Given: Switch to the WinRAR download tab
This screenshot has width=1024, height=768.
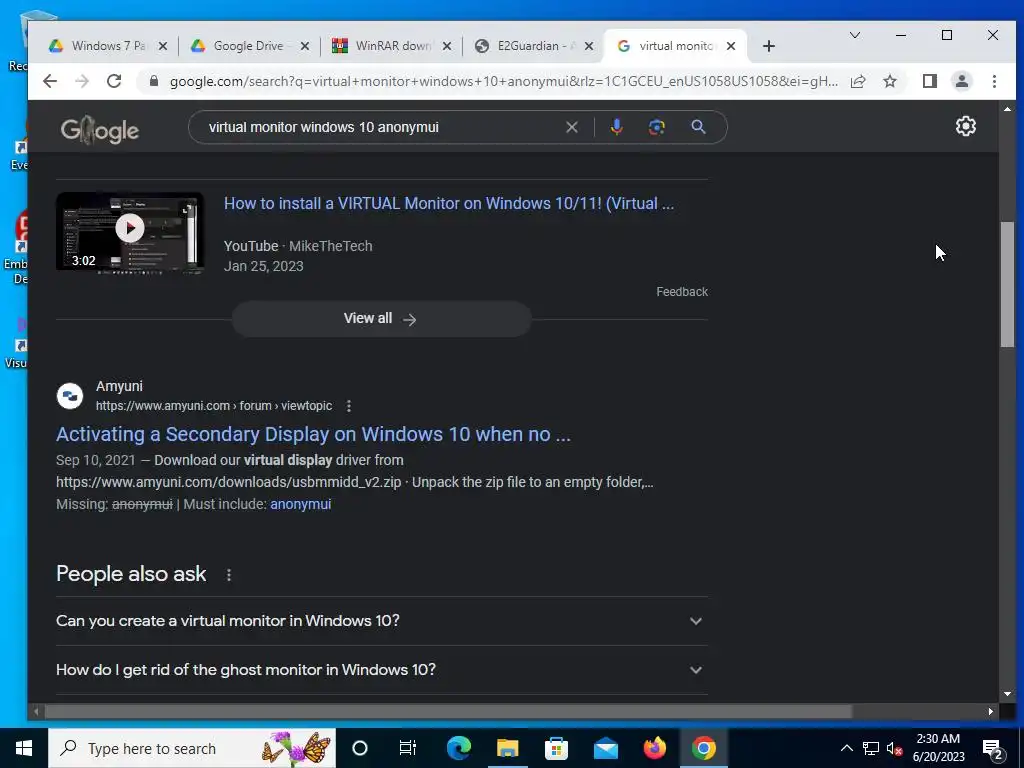Looking at the screenshot, I should (x=392, y=46).
